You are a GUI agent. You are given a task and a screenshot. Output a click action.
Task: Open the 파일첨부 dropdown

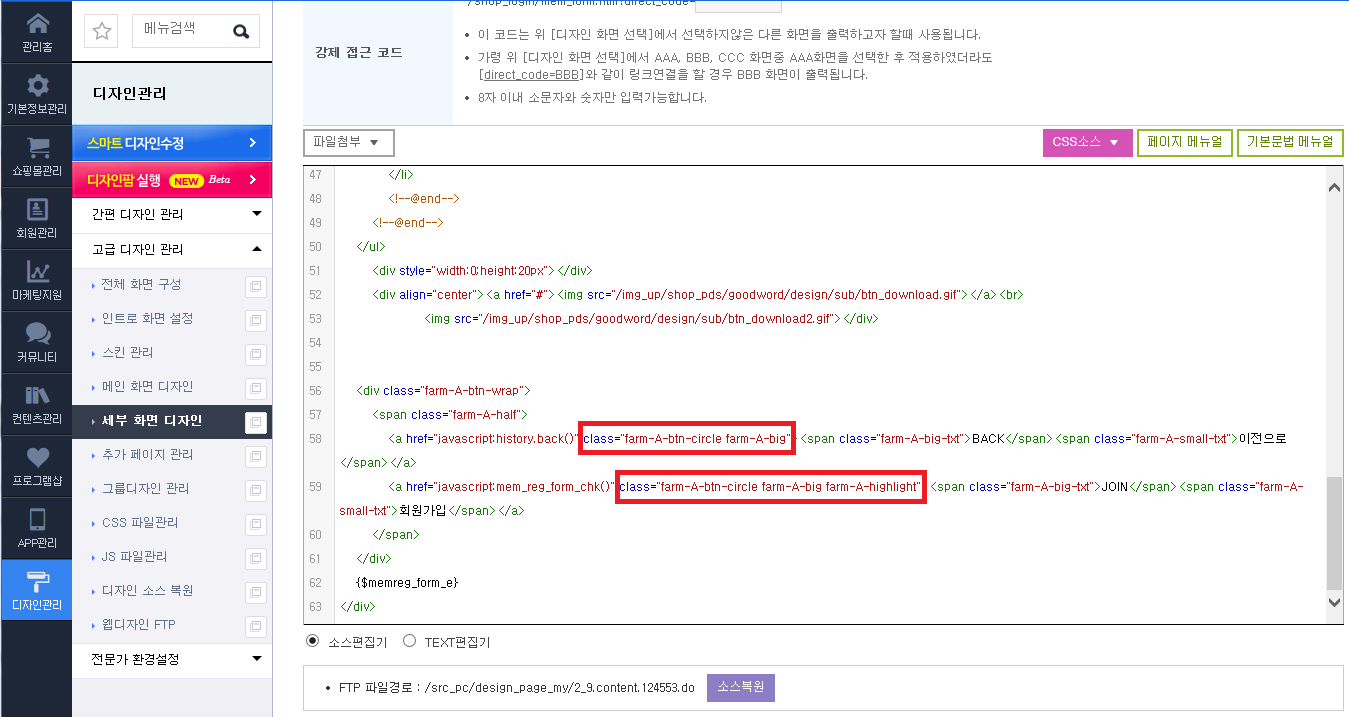pos(349,142)
